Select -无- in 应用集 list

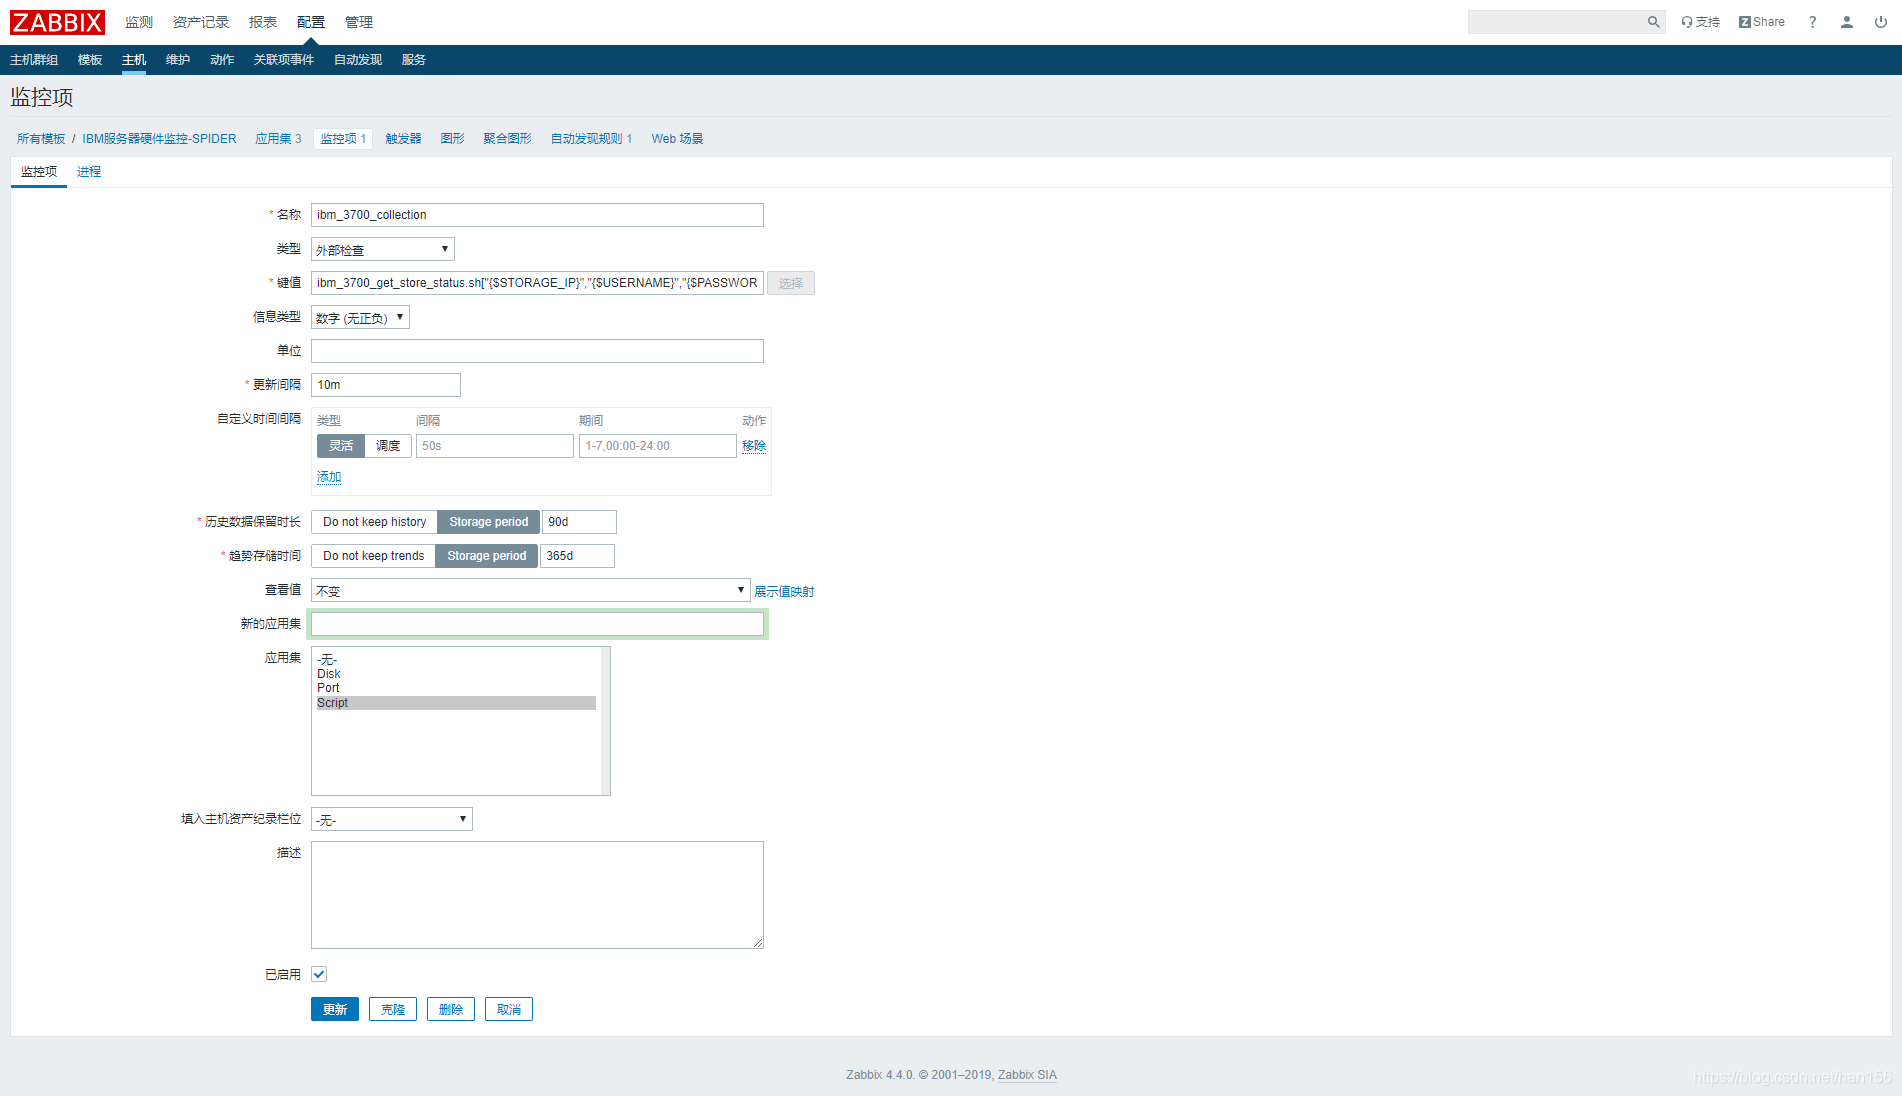(x=456, y=660)
